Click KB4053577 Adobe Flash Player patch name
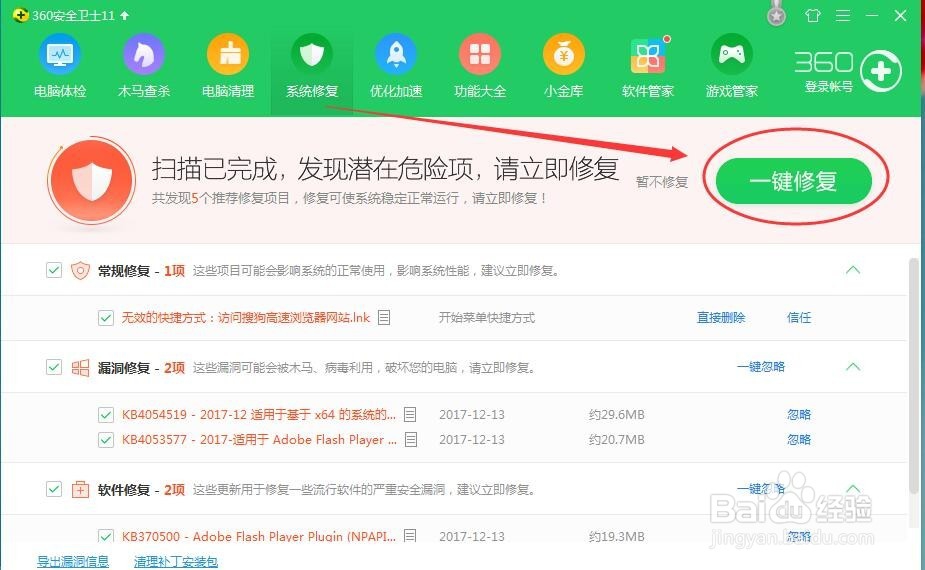Viewport: 925px width, 570px height. (259, 439)
